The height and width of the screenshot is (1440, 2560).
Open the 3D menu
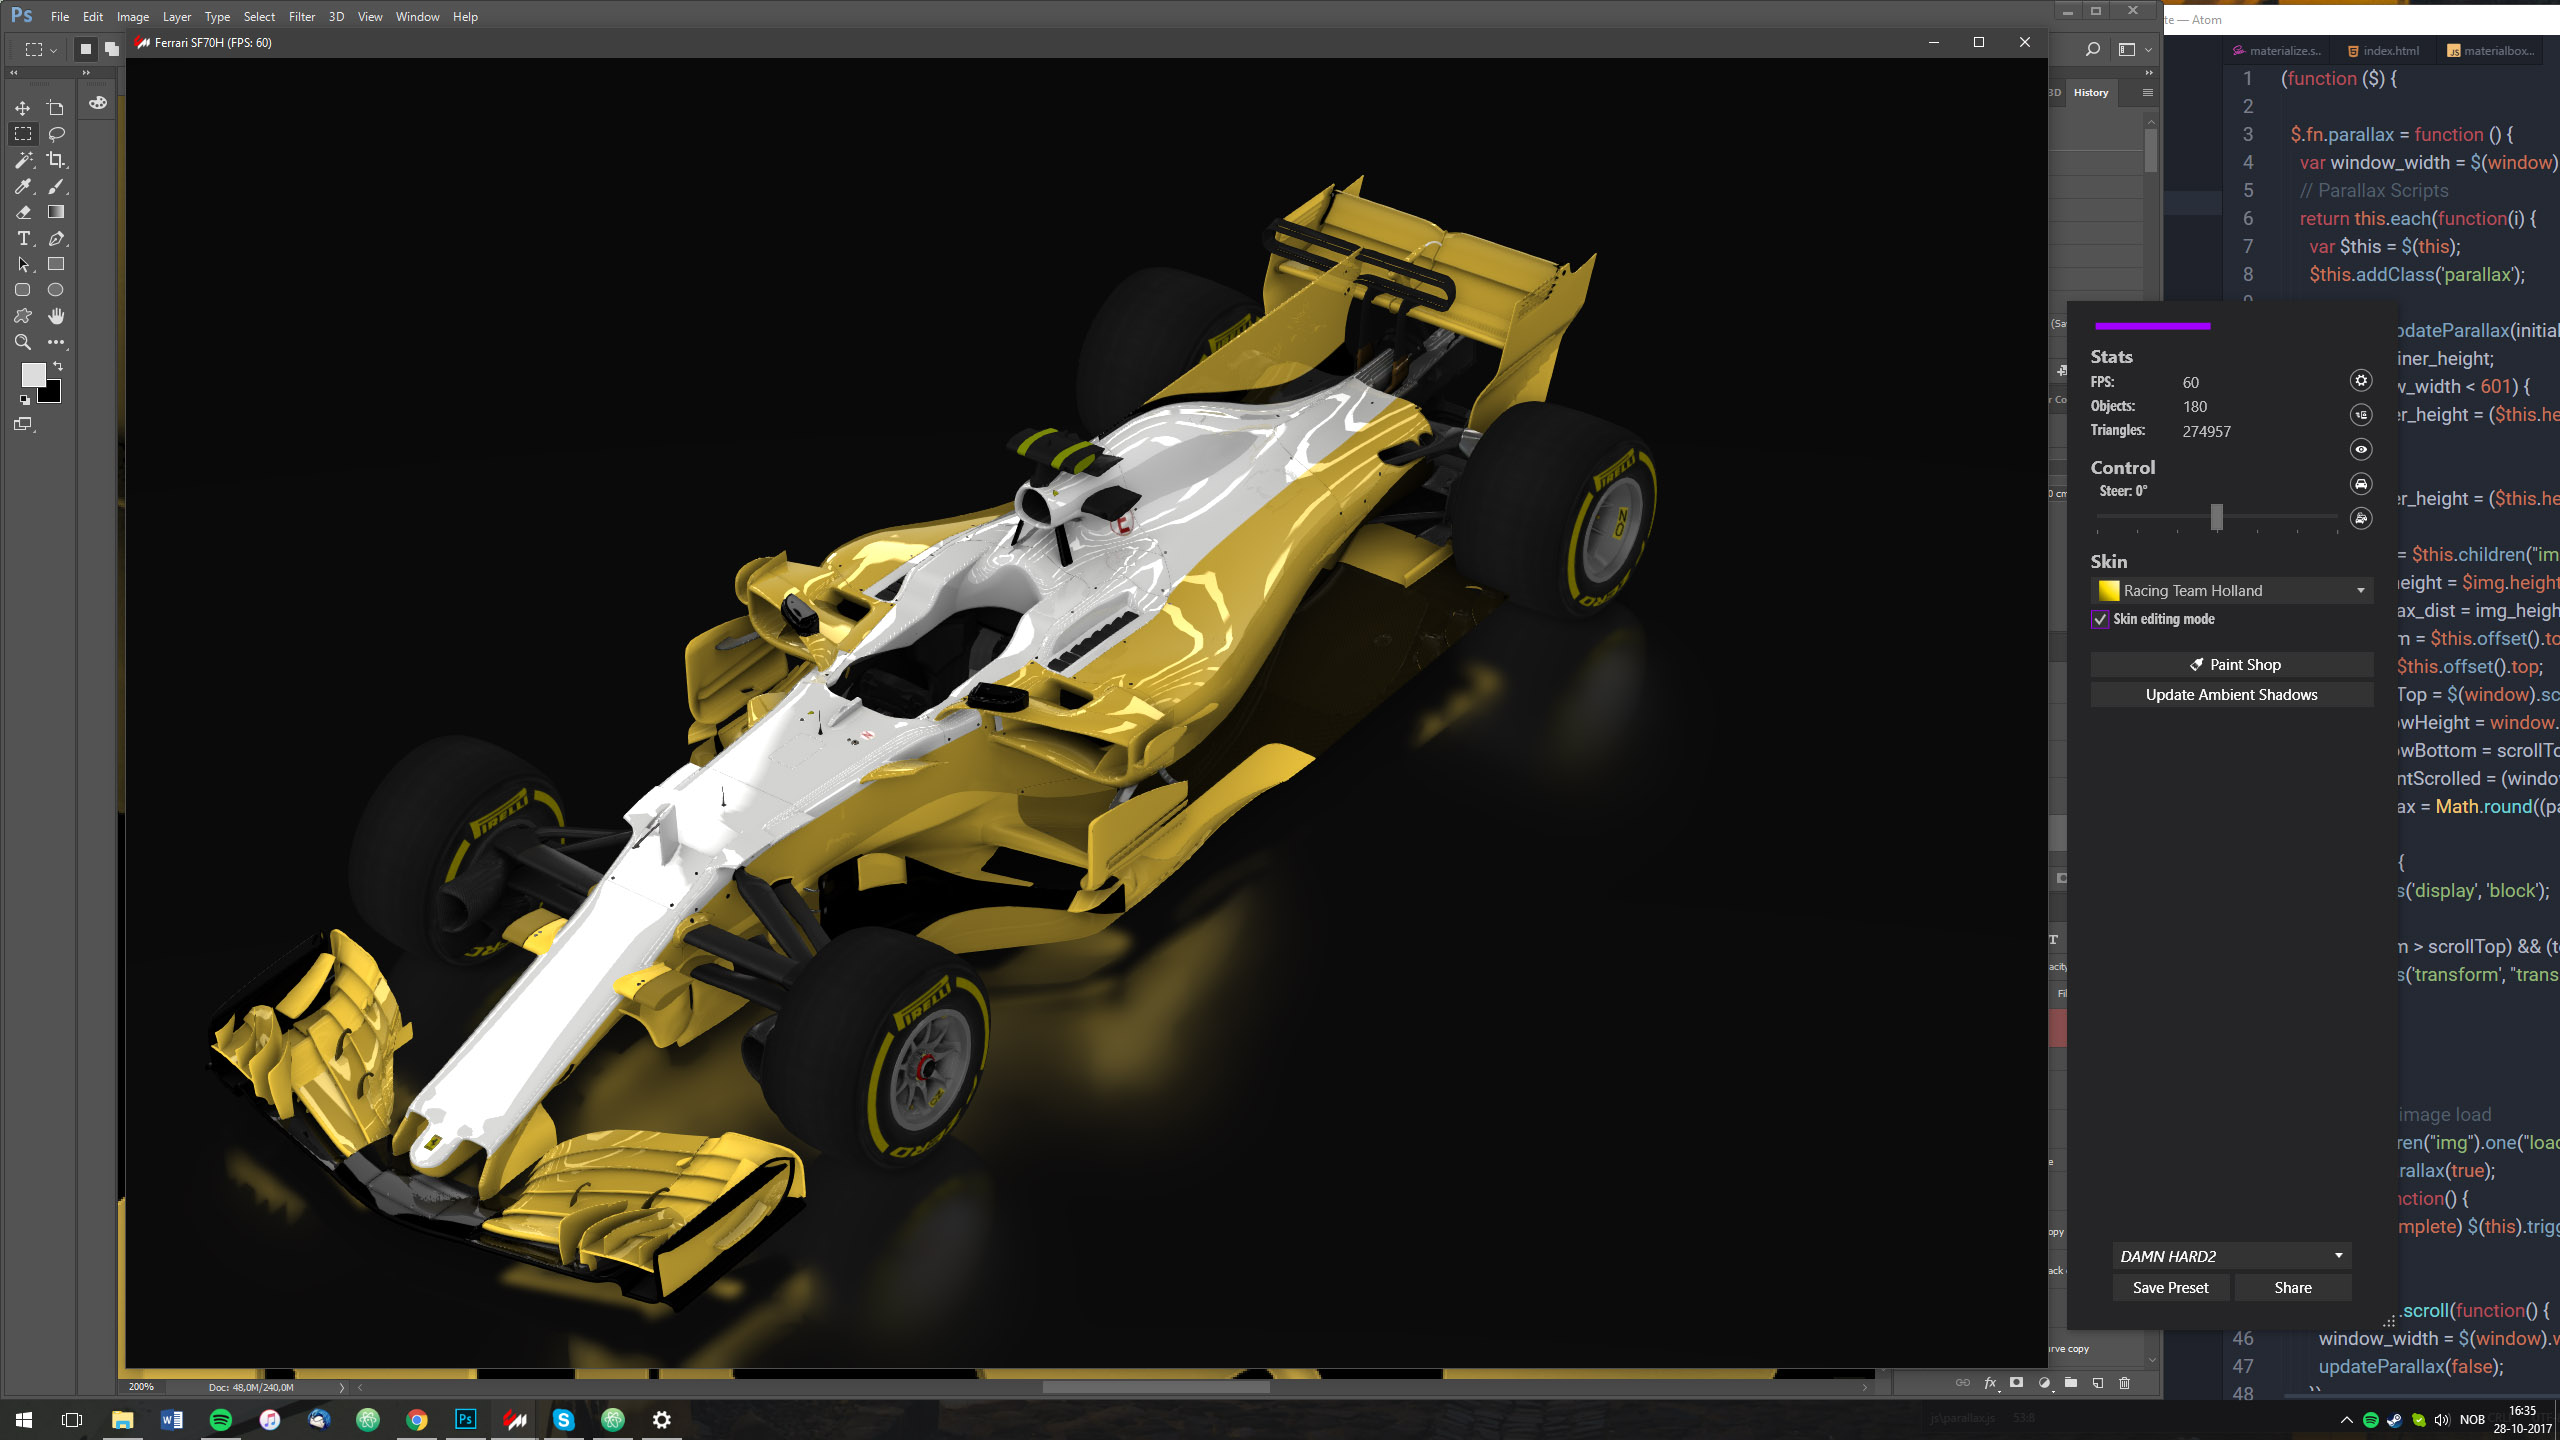click(336, 17)
